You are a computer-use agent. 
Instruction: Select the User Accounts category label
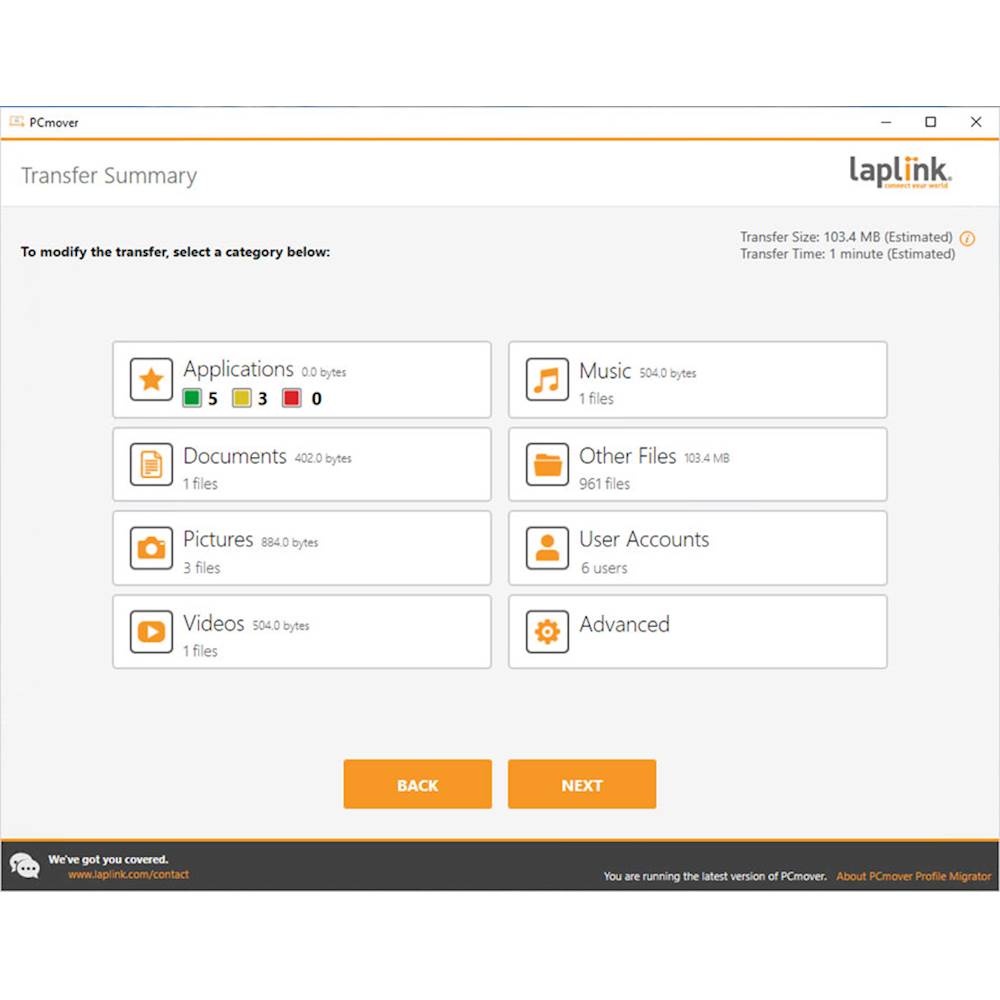pos(644,540)
